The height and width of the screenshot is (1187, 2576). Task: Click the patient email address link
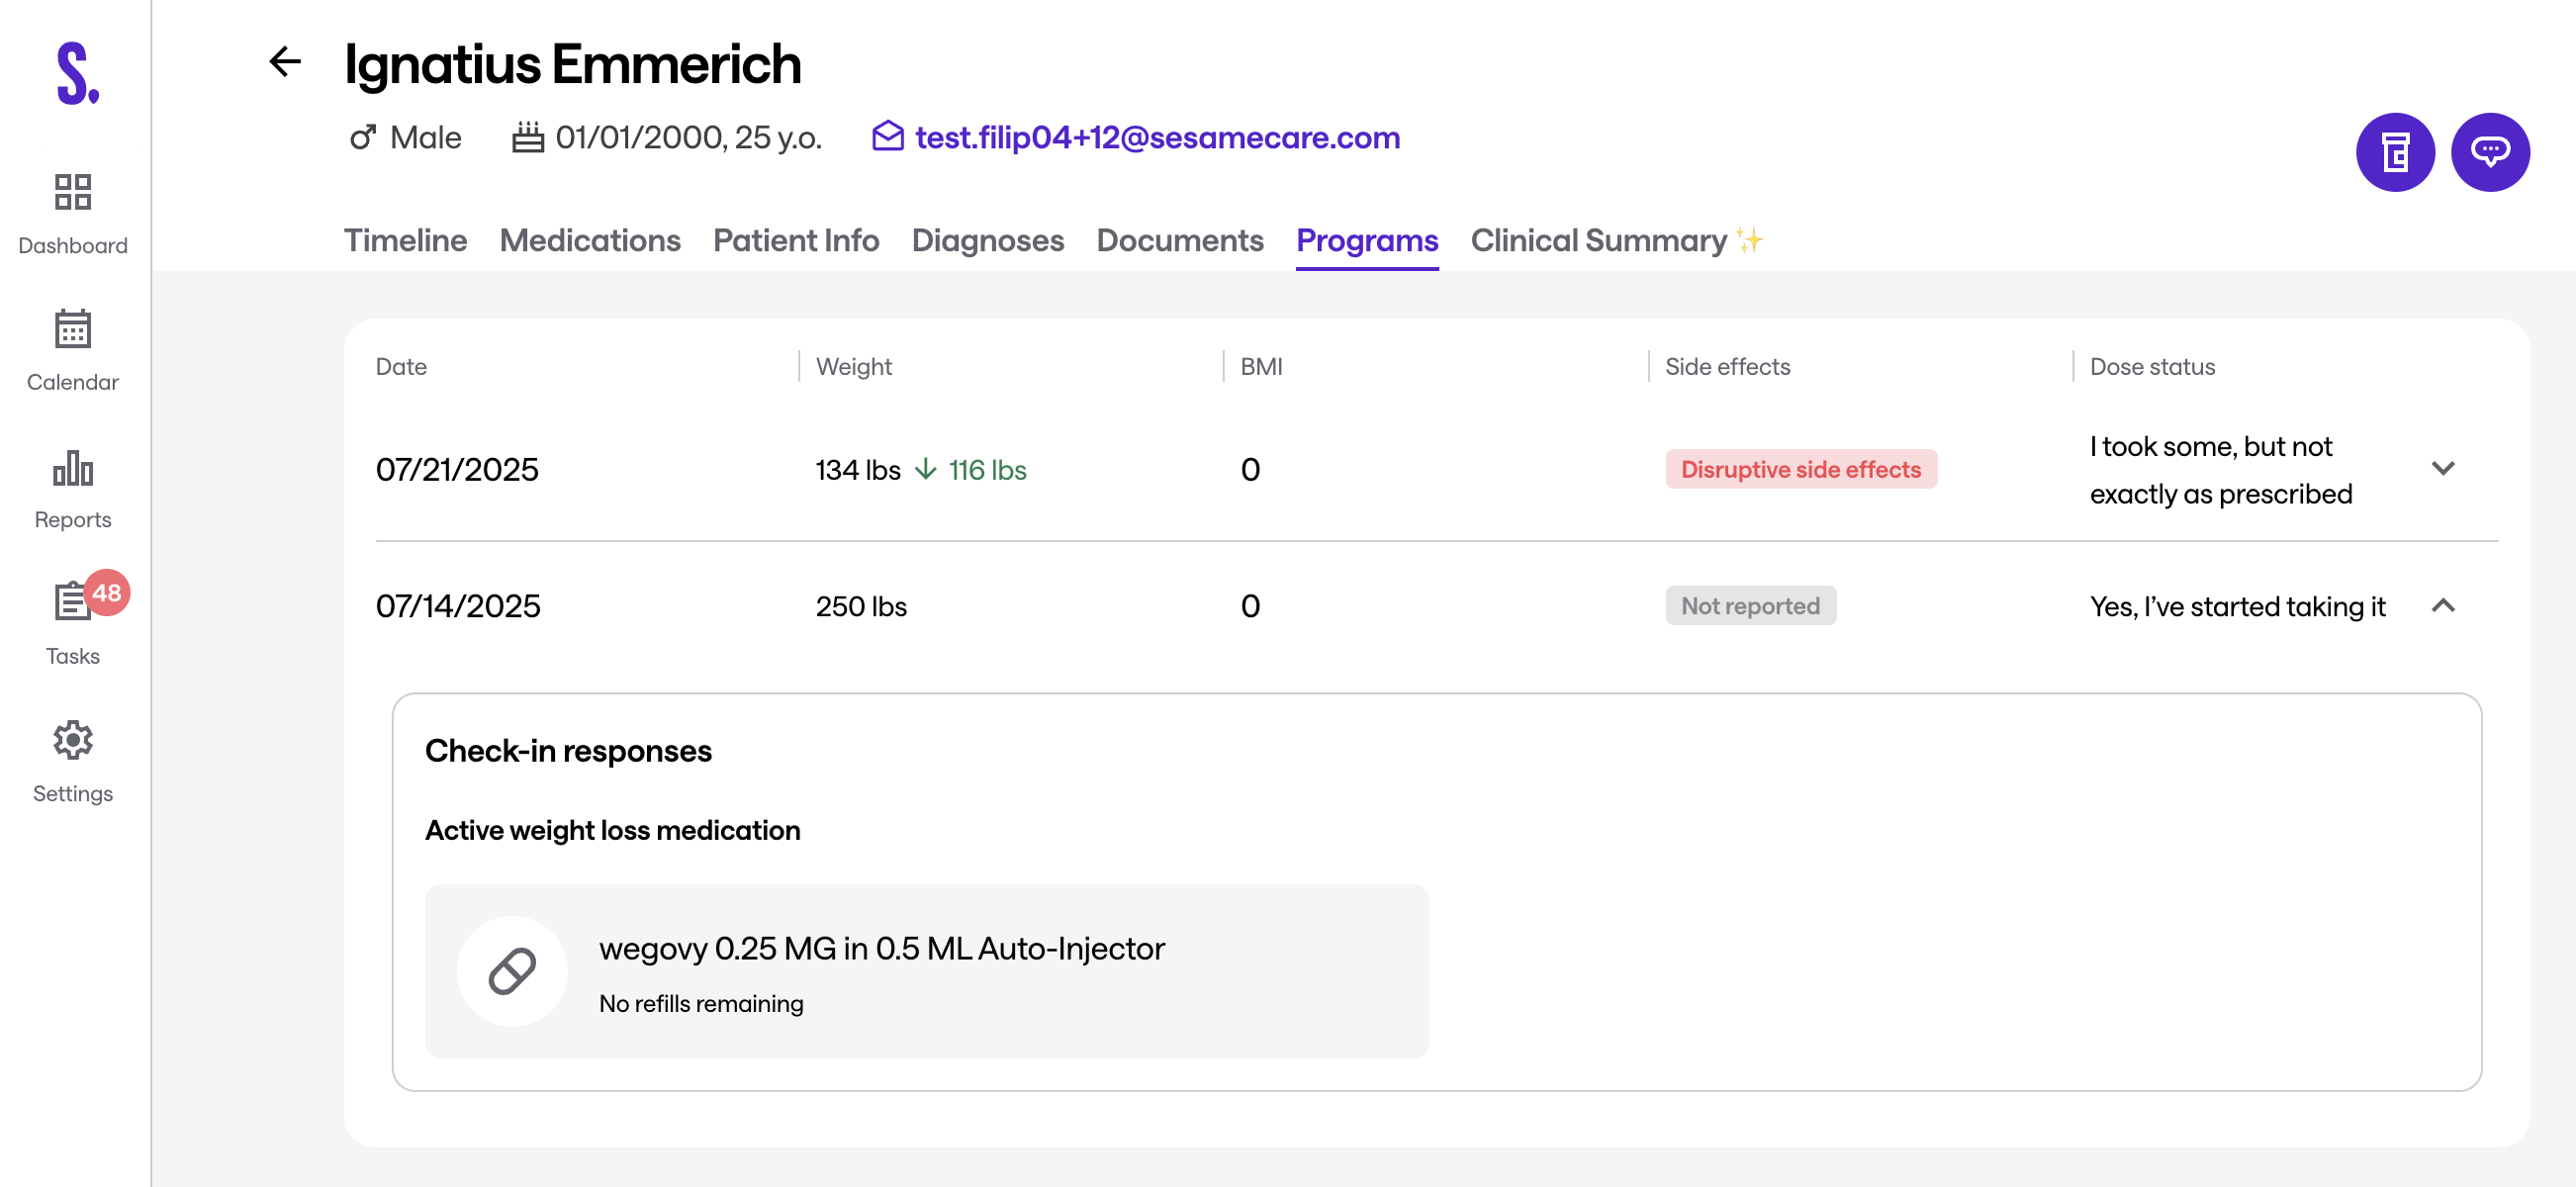click(1156, 138)
